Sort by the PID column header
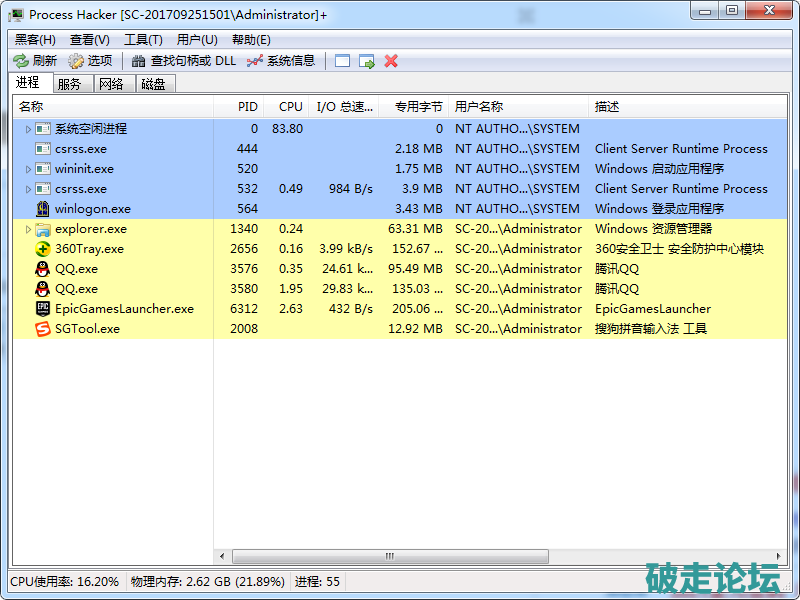 click(247, 107)
